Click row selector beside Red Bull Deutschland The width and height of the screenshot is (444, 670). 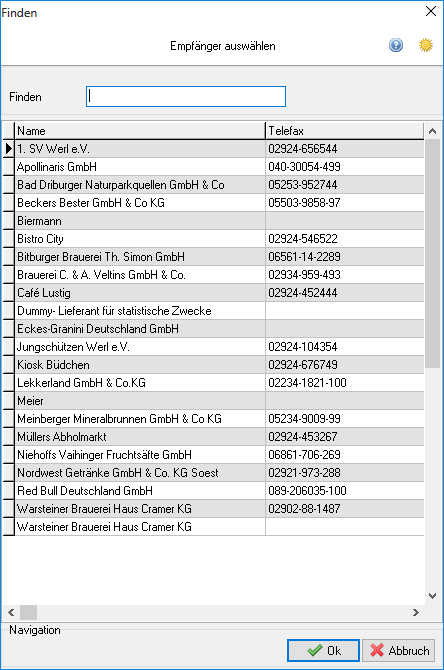pyautogui.click(x=9, y=491)
